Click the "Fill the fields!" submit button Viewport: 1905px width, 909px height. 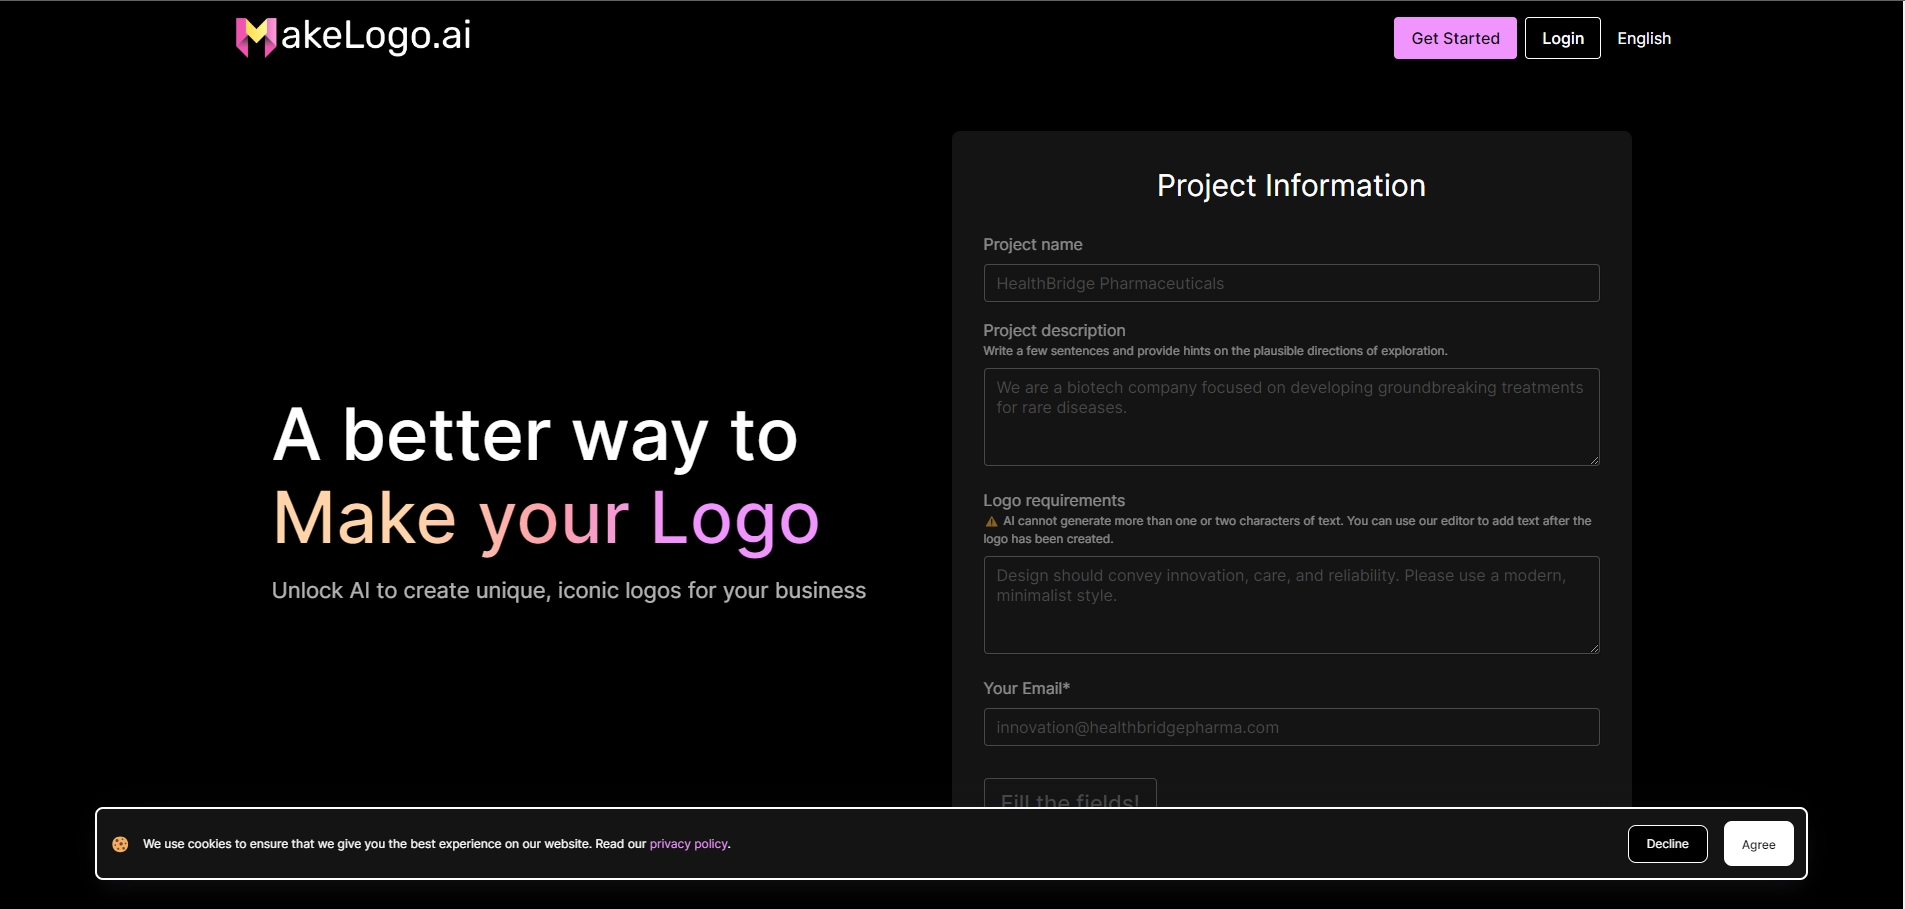1070,794
